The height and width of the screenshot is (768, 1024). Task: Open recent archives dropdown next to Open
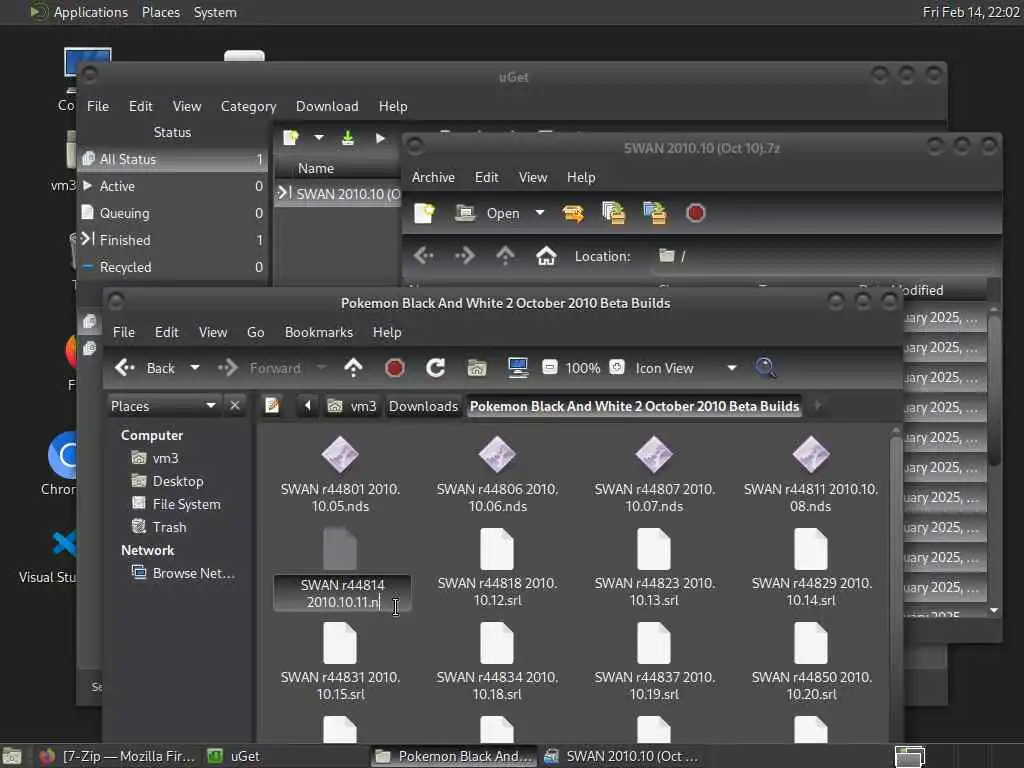point(539,214)
